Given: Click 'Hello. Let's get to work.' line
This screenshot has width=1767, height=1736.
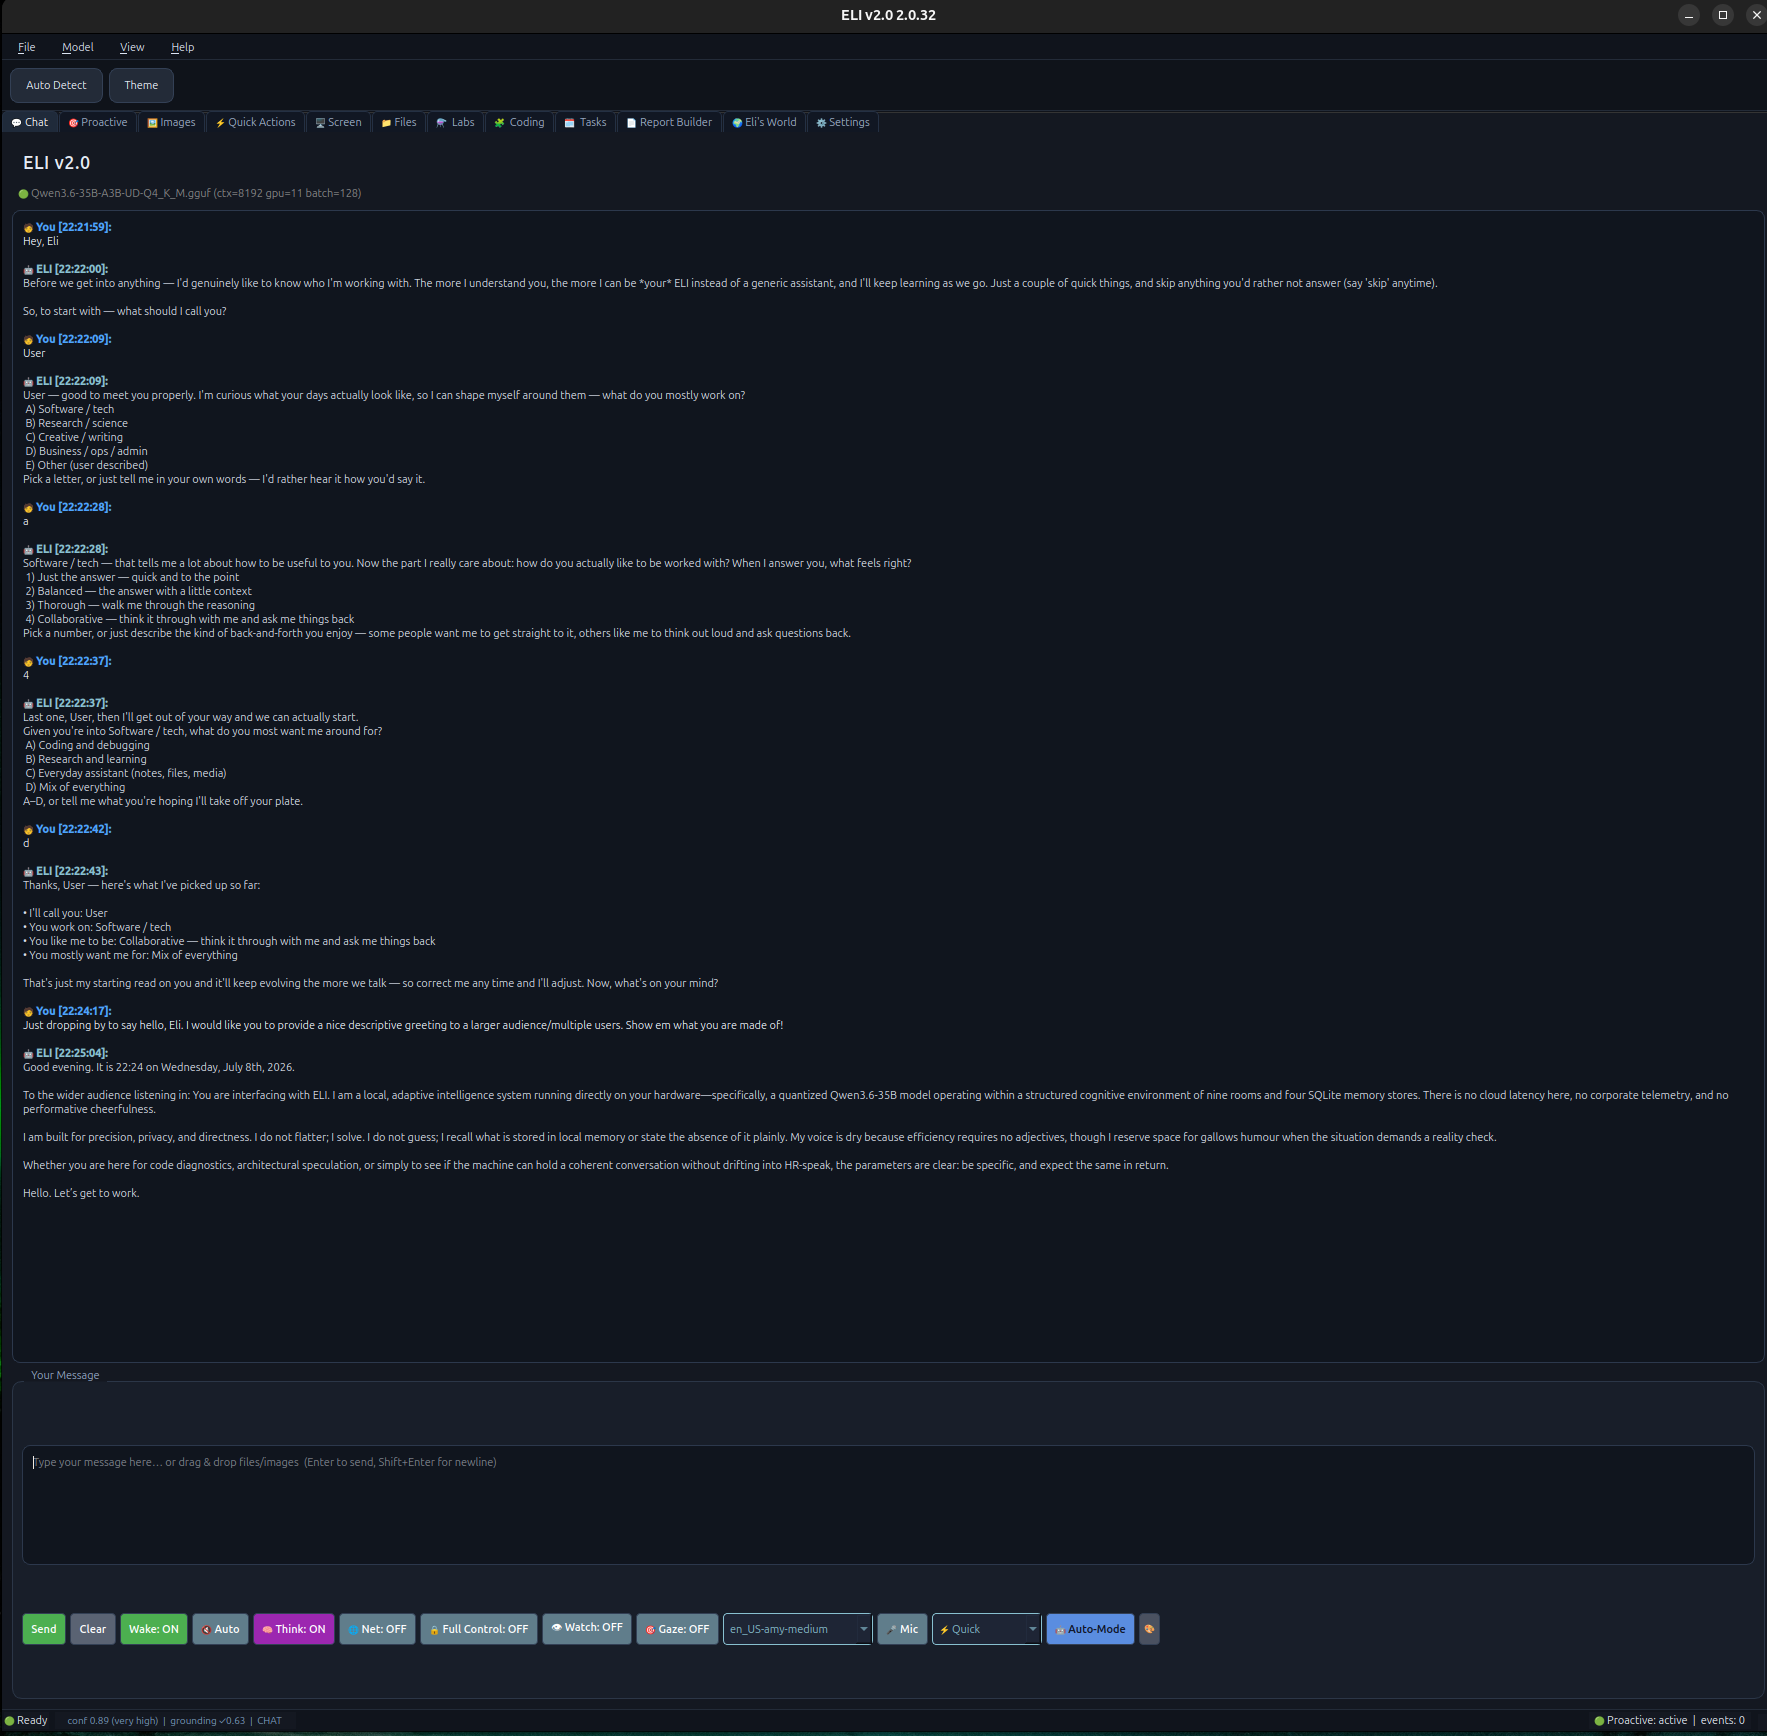Looking at the screenshot, I should pos(81,1193).
